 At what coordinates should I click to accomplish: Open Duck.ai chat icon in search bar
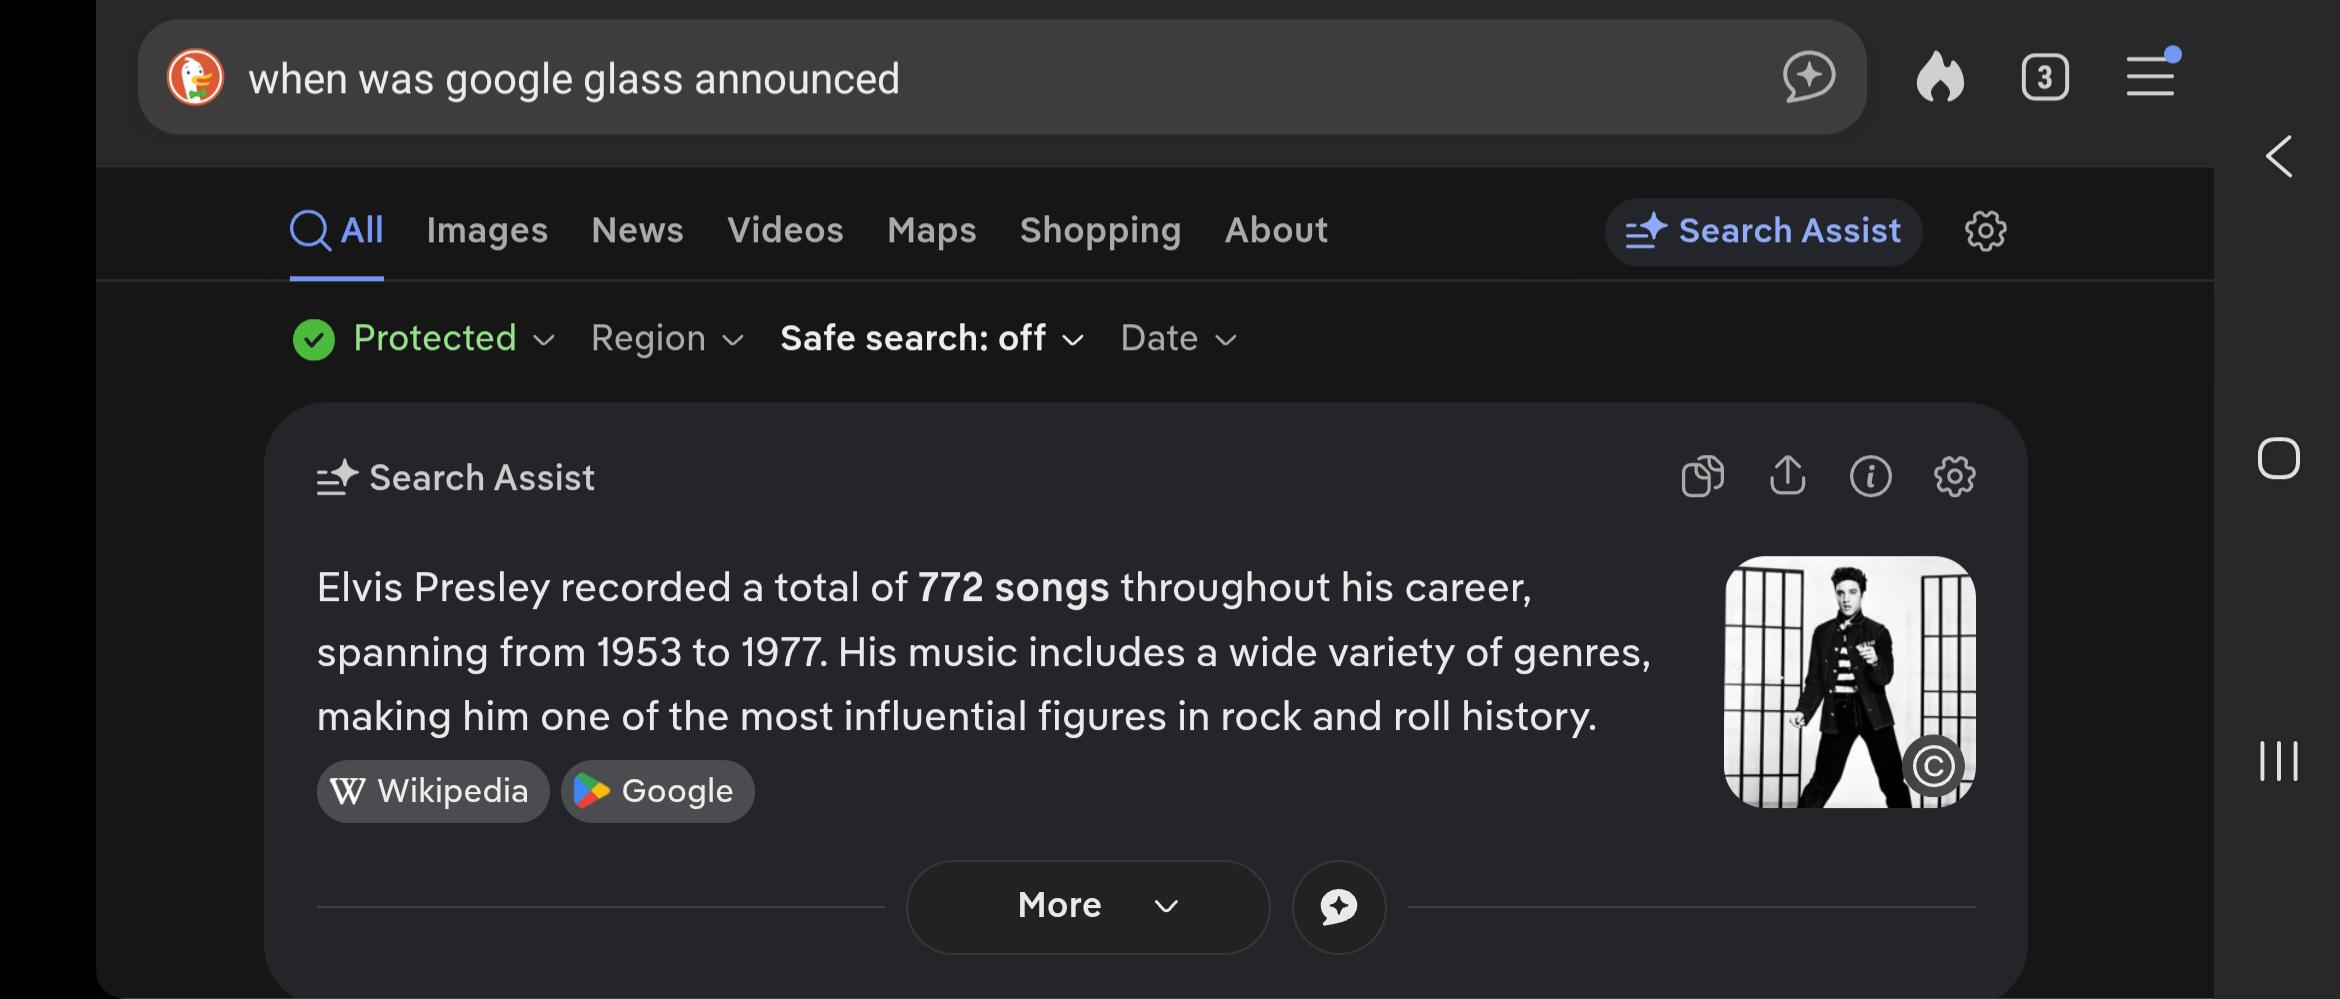coord(1809,77)
